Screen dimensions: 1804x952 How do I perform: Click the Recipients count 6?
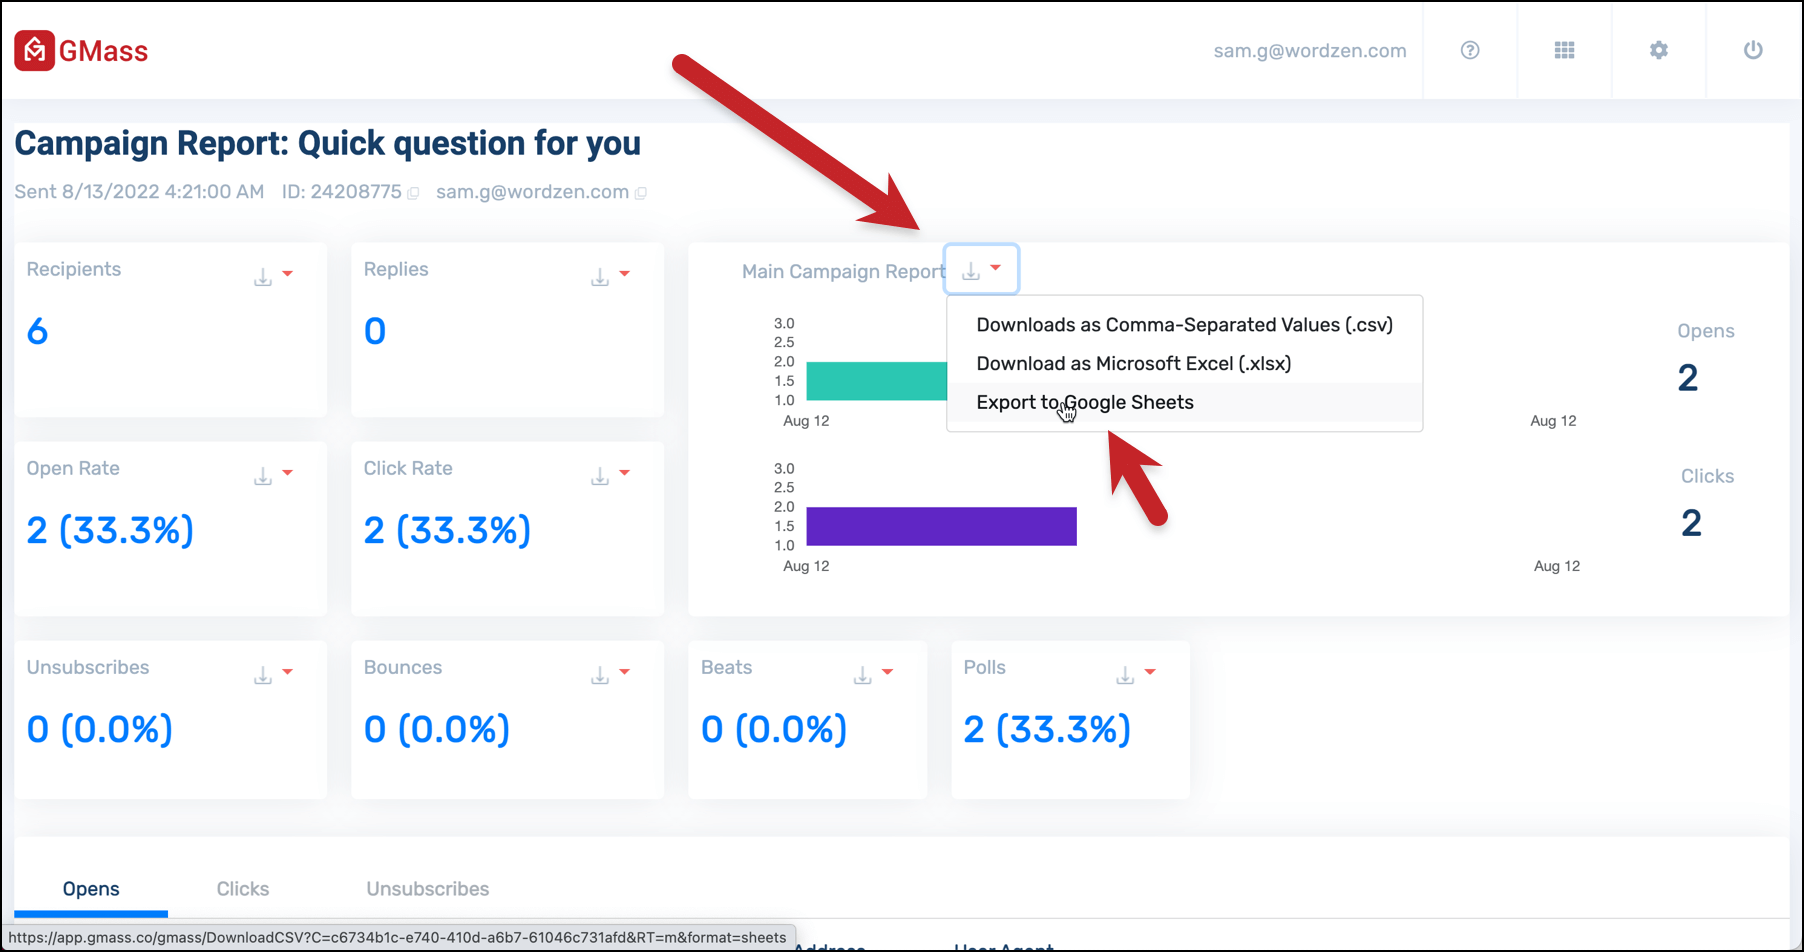pos(37,331)
